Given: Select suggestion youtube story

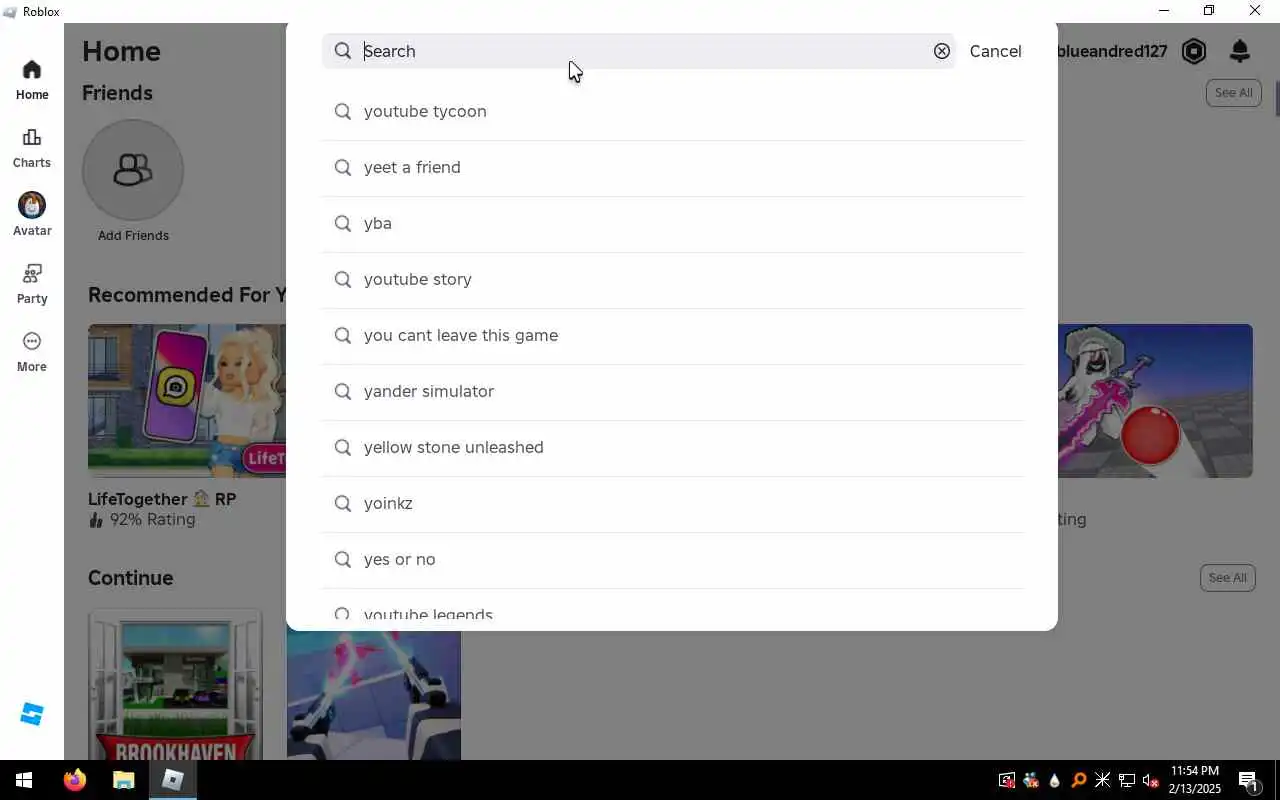Looking at the screenshot, I should coord(672,279).
